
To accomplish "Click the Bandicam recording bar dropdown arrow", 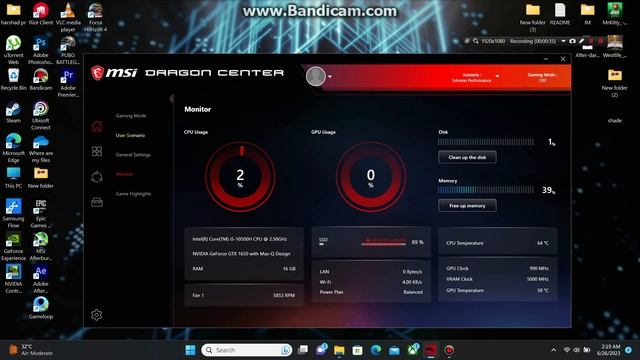I will coord(563,41).
